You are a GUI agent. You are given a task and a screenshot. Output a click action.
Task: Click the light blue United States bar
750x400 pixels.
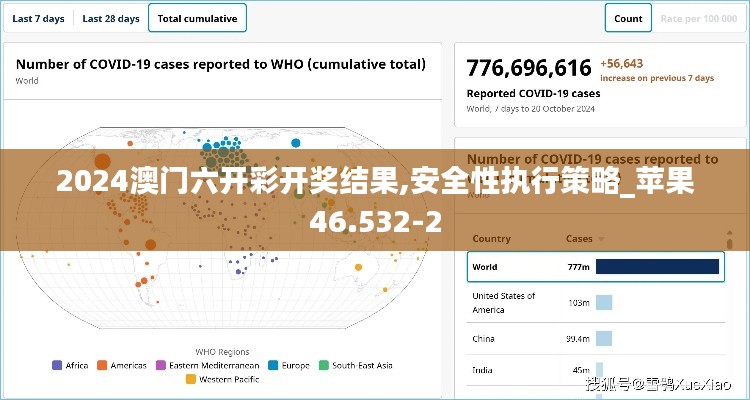click(x=604, y=303)
